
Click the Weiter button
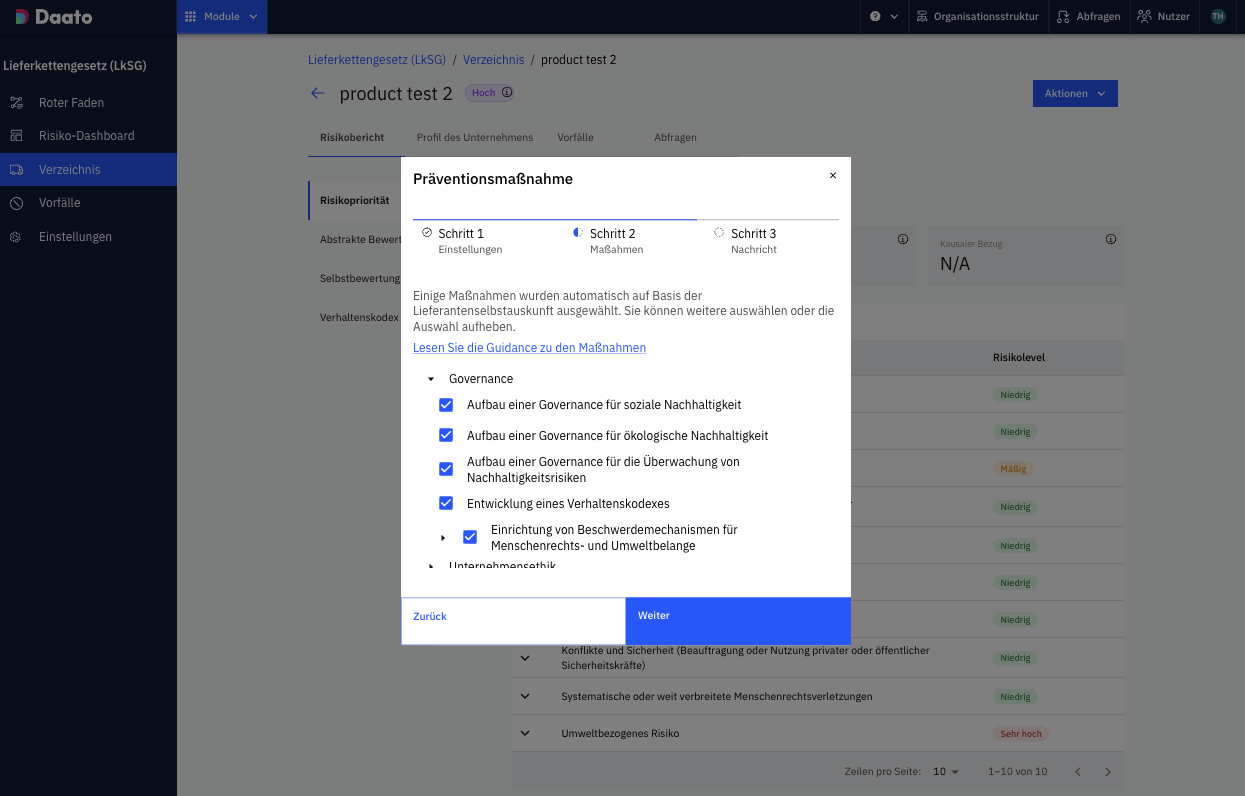coord(738,621)
